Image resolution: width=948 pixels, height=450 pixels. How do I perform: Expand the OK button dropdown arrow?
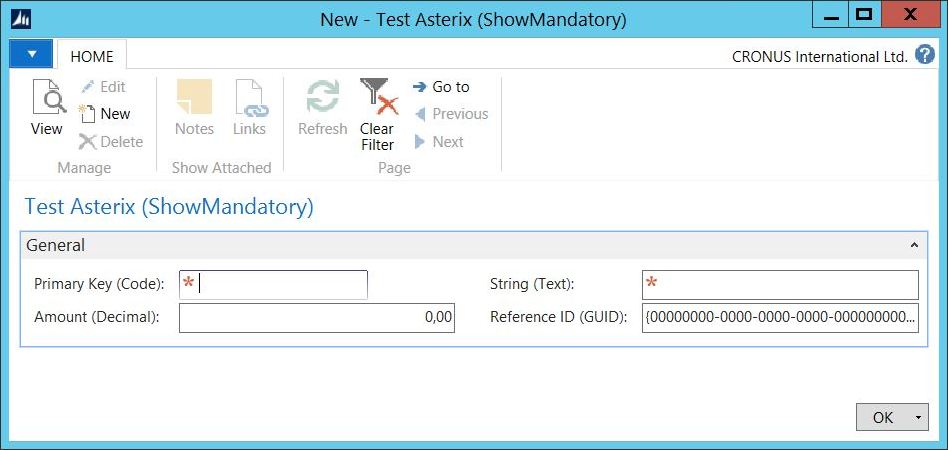pos(919,417)
